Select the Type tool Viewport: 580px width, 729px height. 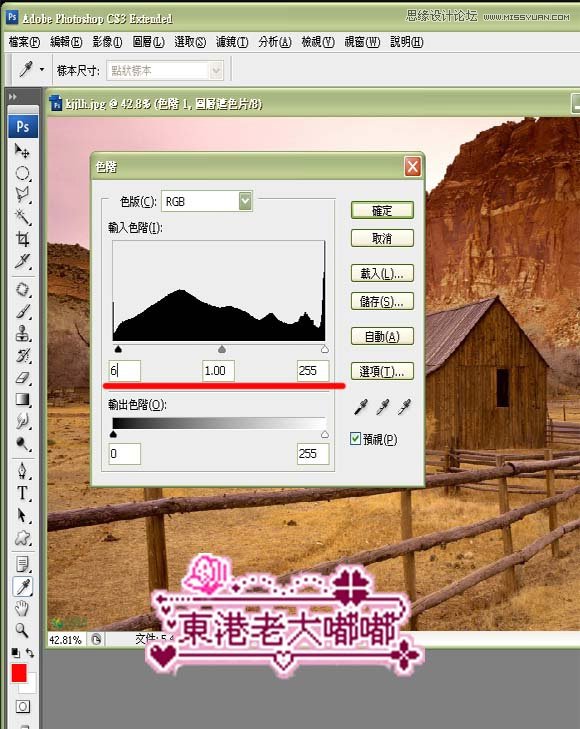[x=22, y=493]
